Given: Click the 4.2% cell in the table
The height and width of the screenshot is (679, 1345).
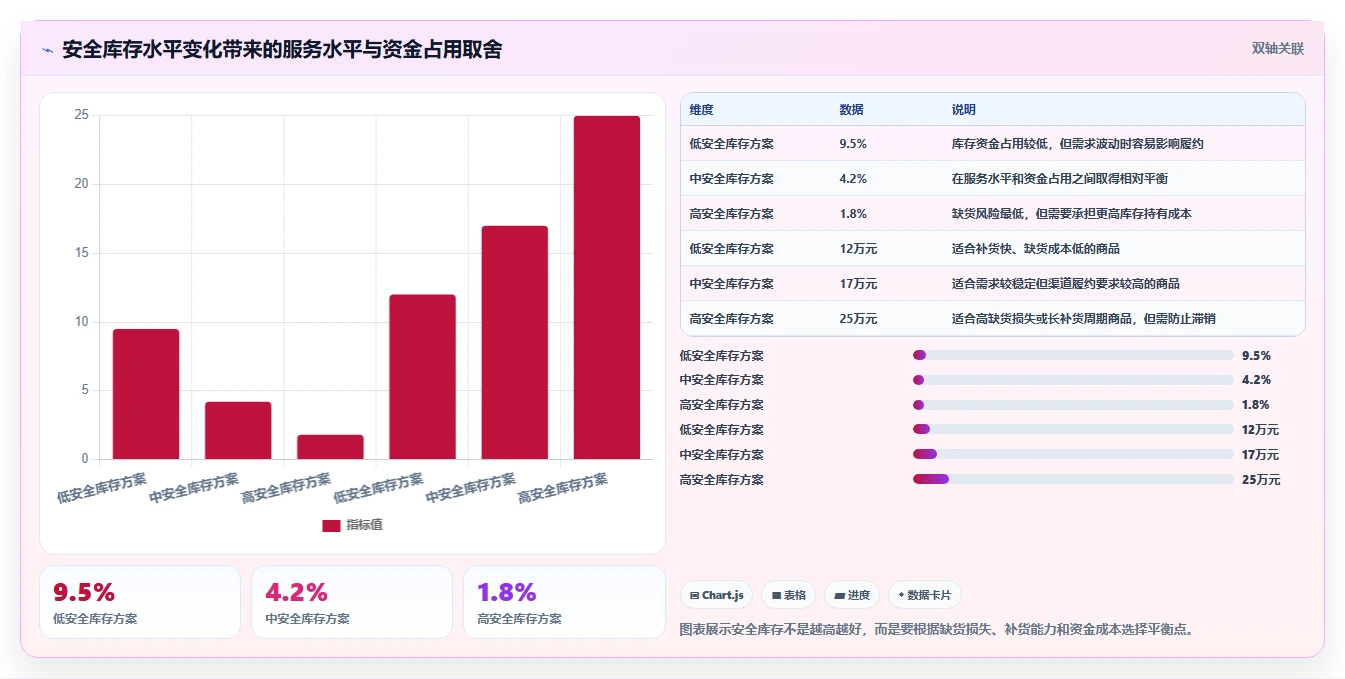Looking at the screenshot, I should point(853,179).
